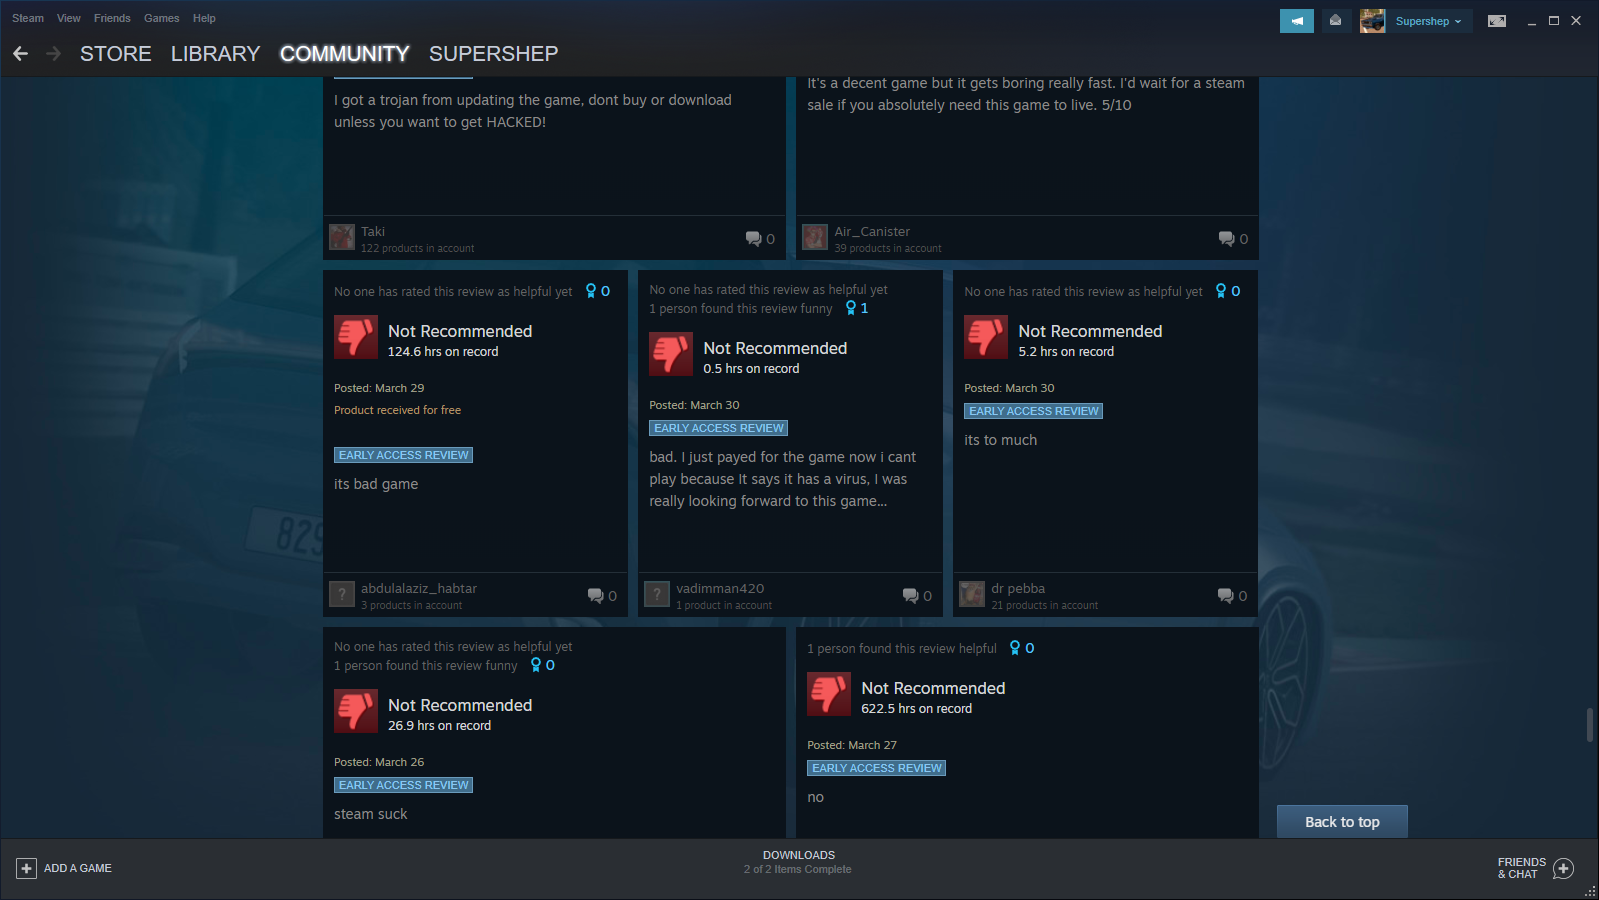Screen dimensions: 1599x900
Task: Open the Help menu
Action: [204, 18]
